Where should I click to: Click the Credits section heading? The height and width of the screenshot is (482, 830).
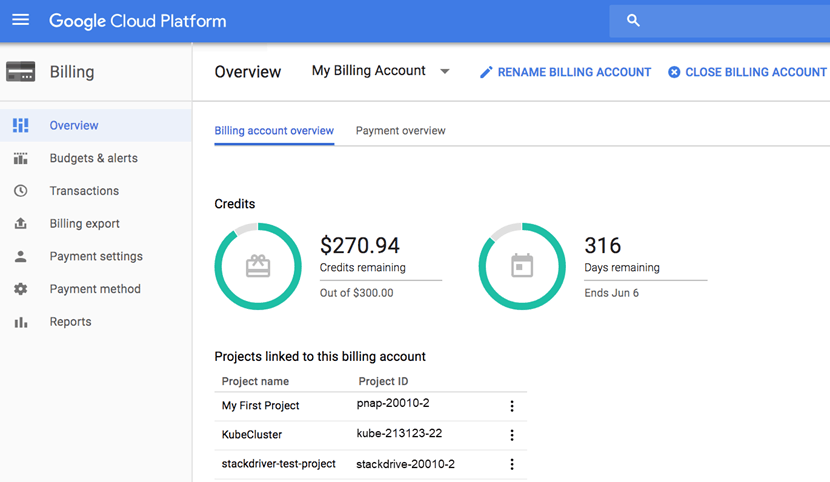point(234,204)
